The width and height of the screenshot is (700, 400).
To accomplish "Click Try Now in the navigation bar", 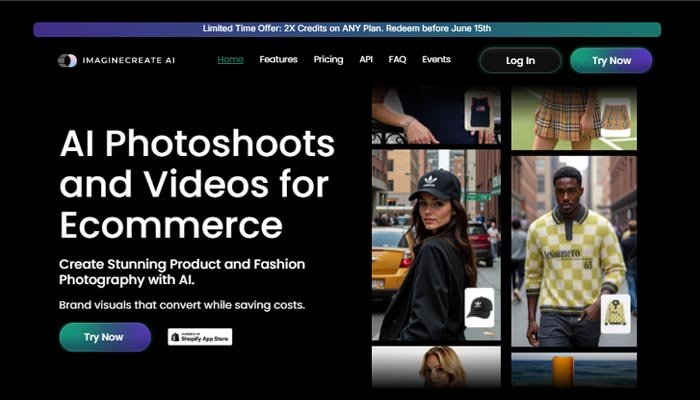I will click(x=611, y=61).
